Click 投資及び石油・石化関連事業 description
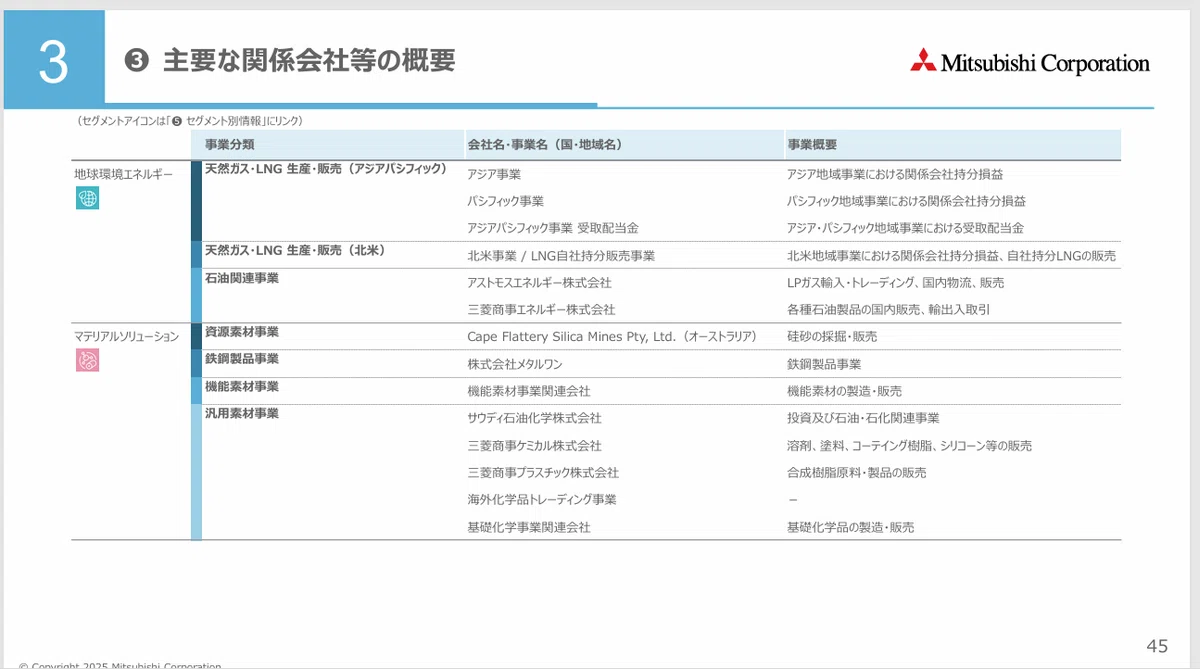The width and height of the screenshot is (1200, 669). click(864, 418)
